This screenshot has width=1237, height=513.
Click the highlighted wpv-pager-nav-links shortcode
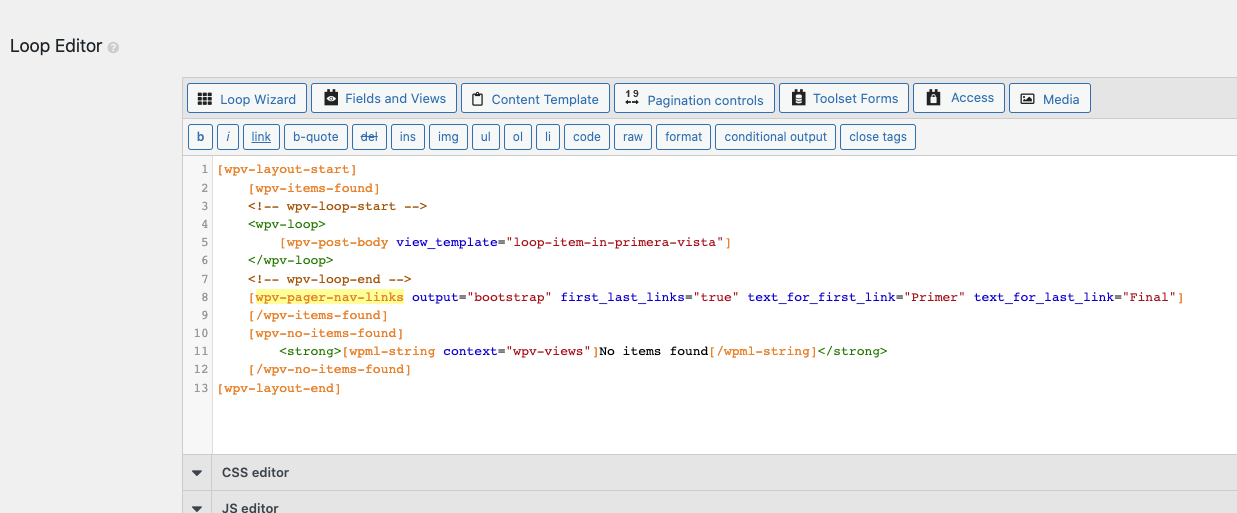[330, 297]
